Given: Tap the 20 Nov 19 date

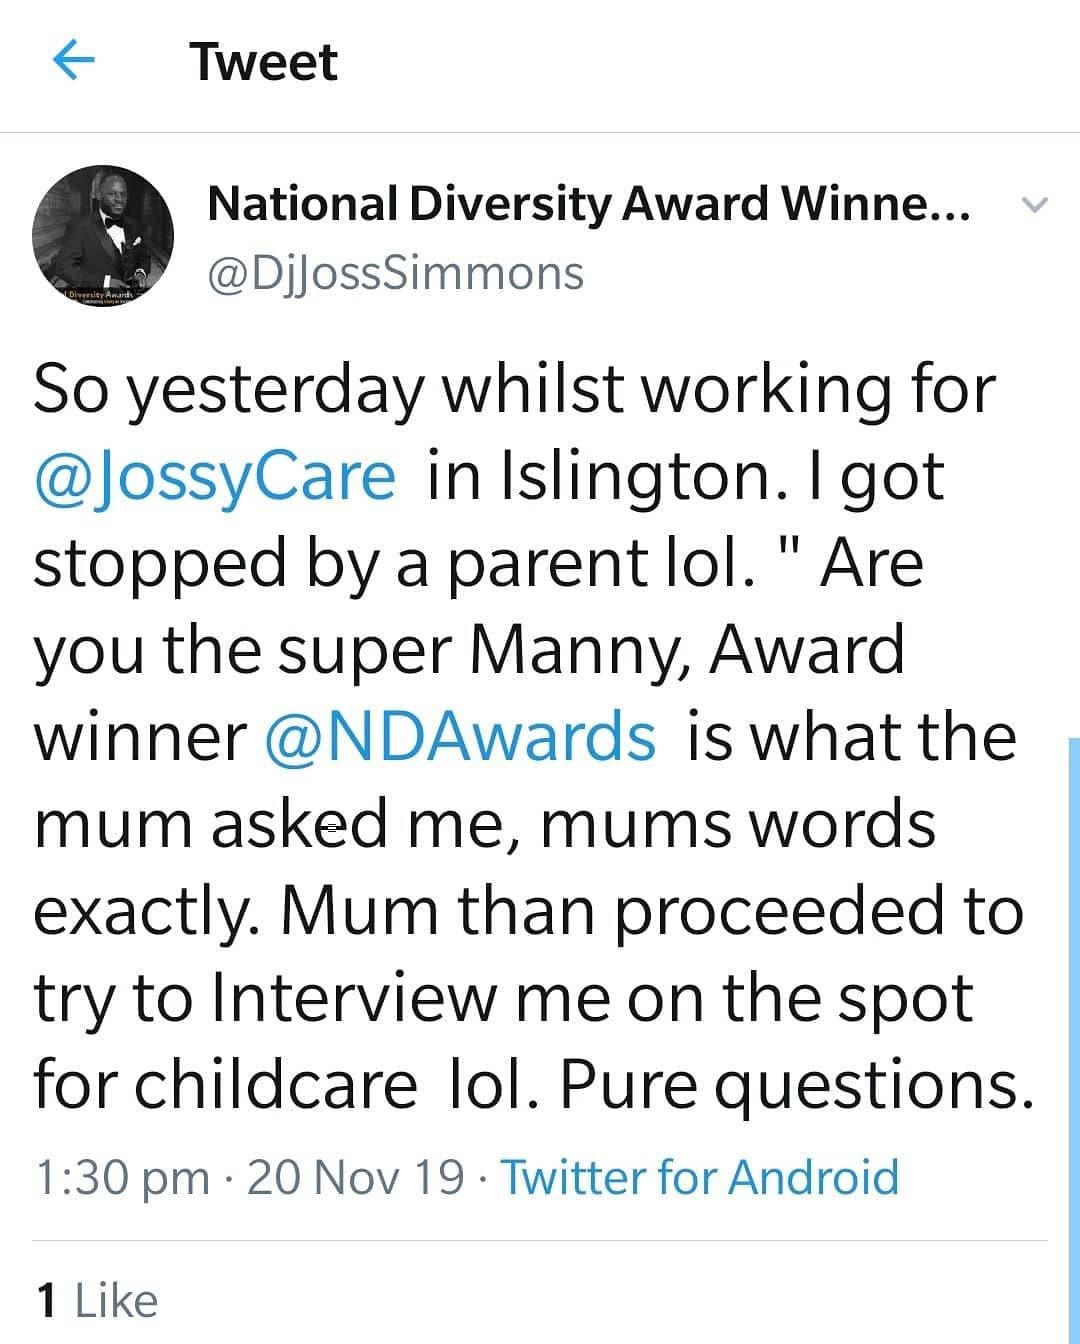Looking at the screenshot, I should 355,1177.
